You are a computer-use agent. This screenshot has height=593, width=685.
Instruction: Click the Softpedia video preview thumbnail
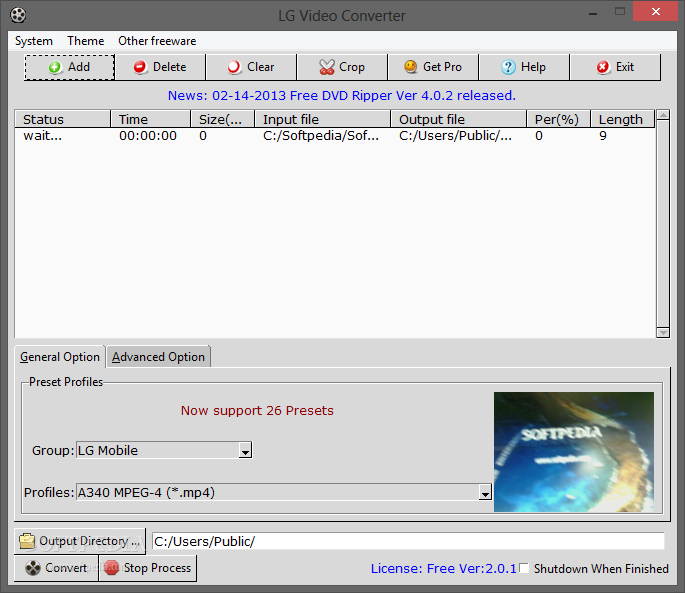[574, 452]
